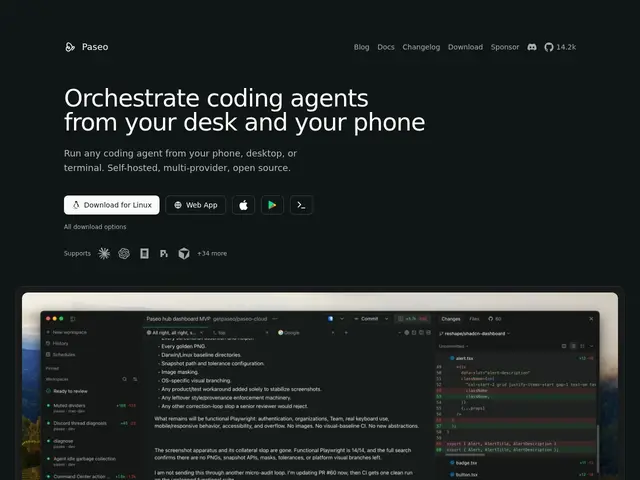Click the History clock icon in preview sidebar
The height and width of the screenshot is (480, 640).
coord(48,343)
